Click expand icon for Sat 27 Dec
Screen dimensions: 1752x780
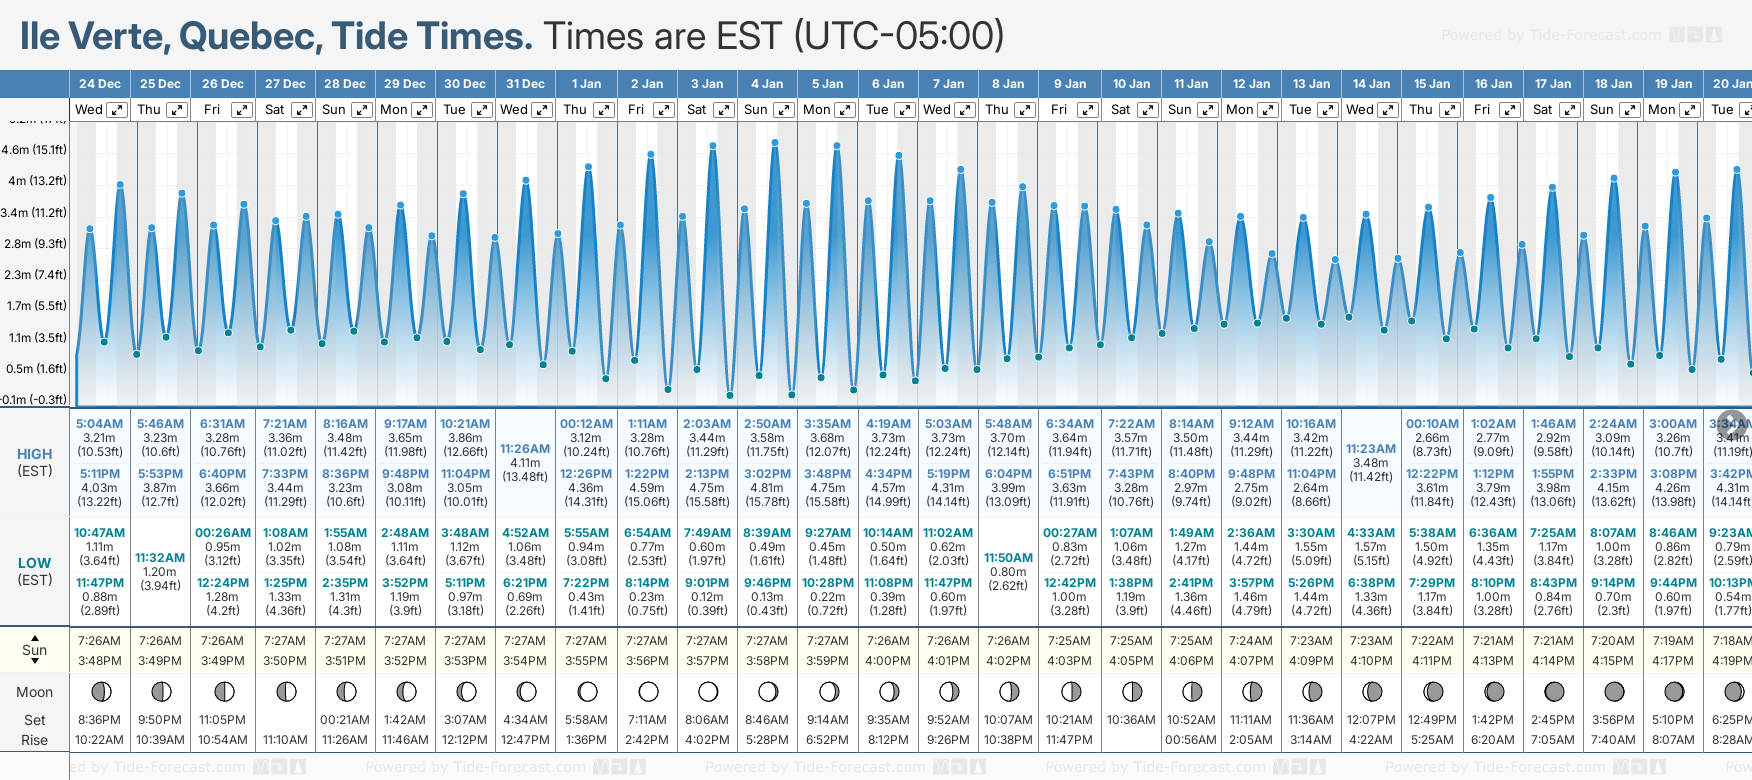[x=301, y=110]
